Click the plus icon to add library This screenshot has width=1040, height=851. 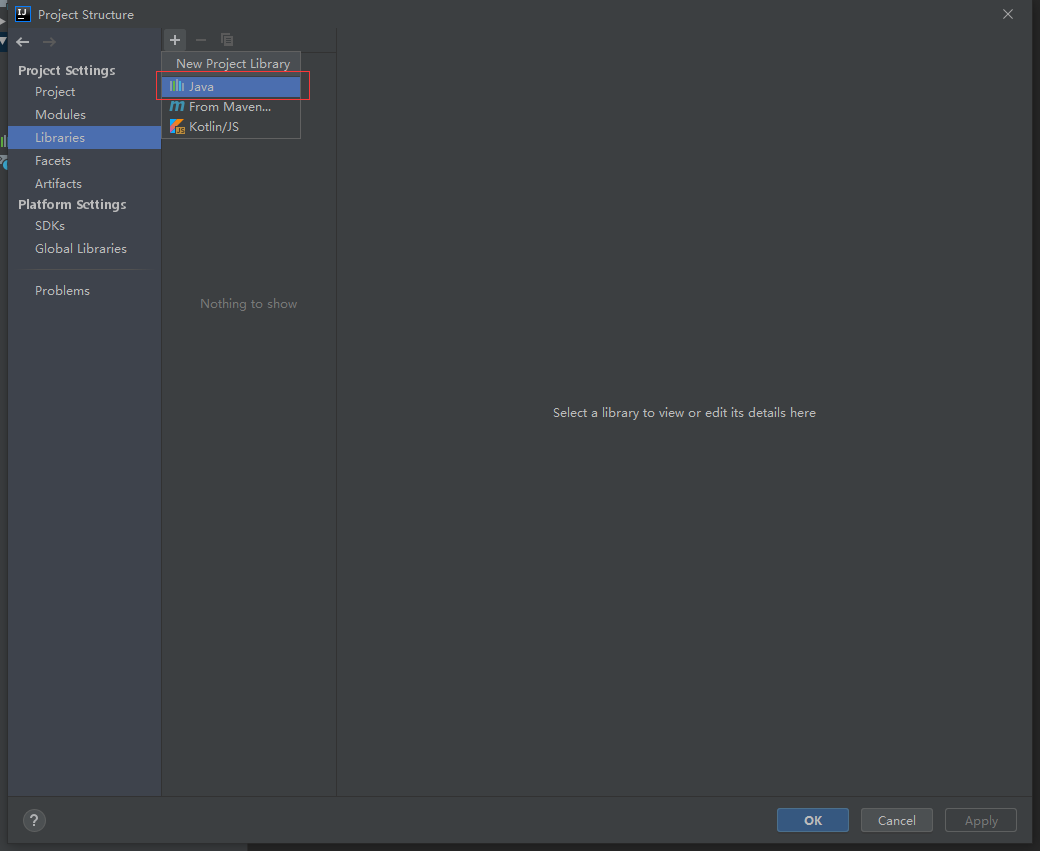click(174, 40)
